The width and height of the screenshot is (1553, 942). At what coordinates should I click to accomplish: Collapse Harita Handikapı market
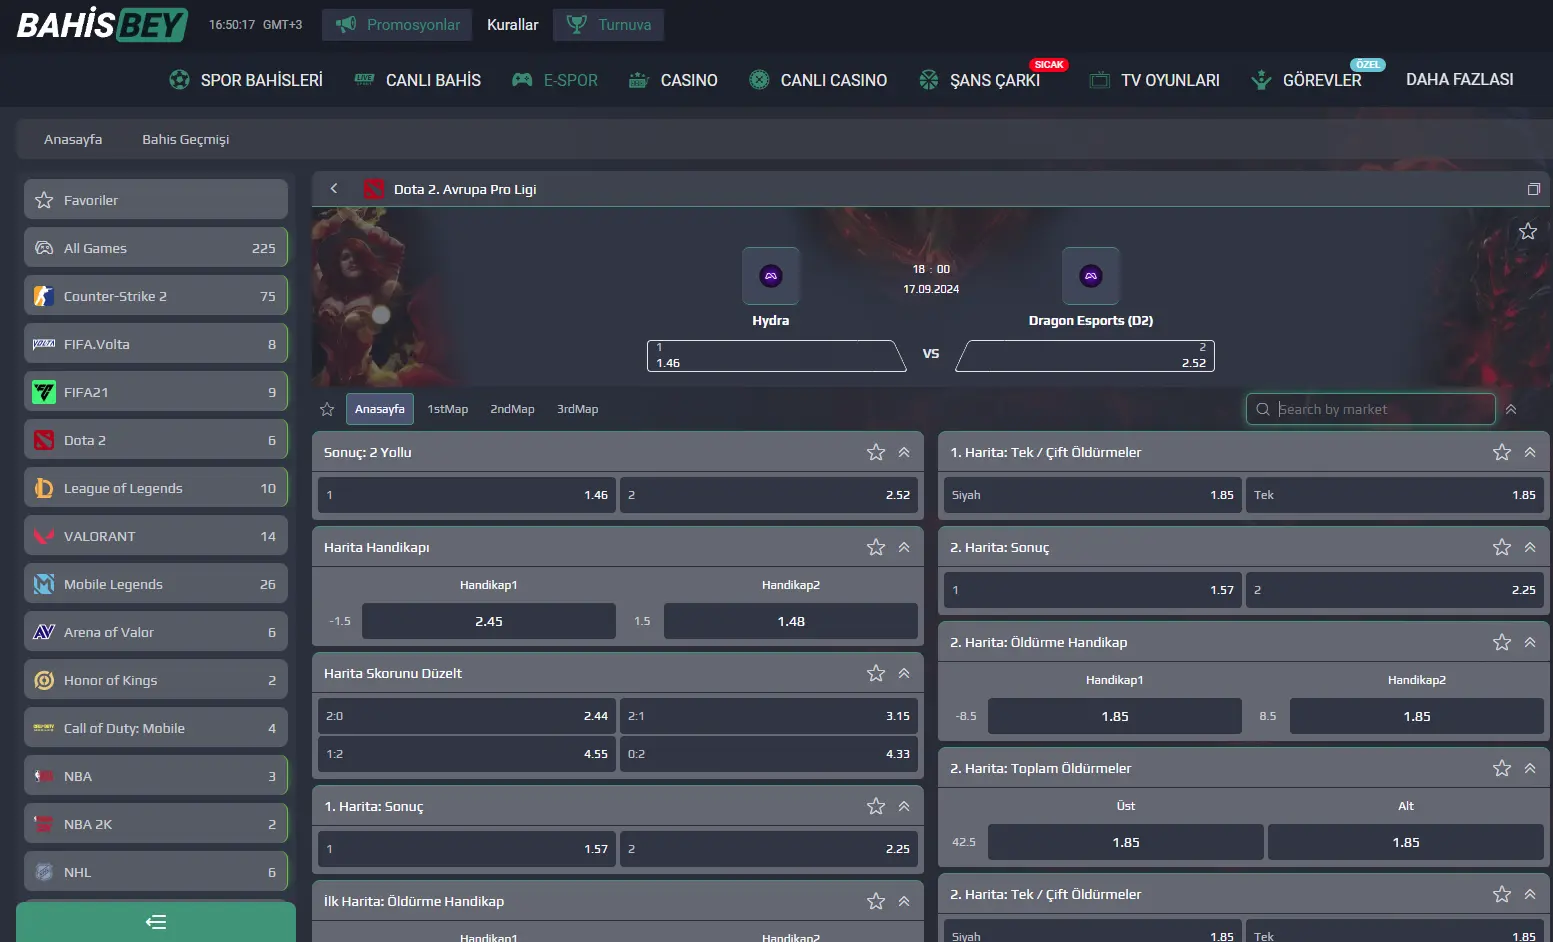(x=904, y=547)
